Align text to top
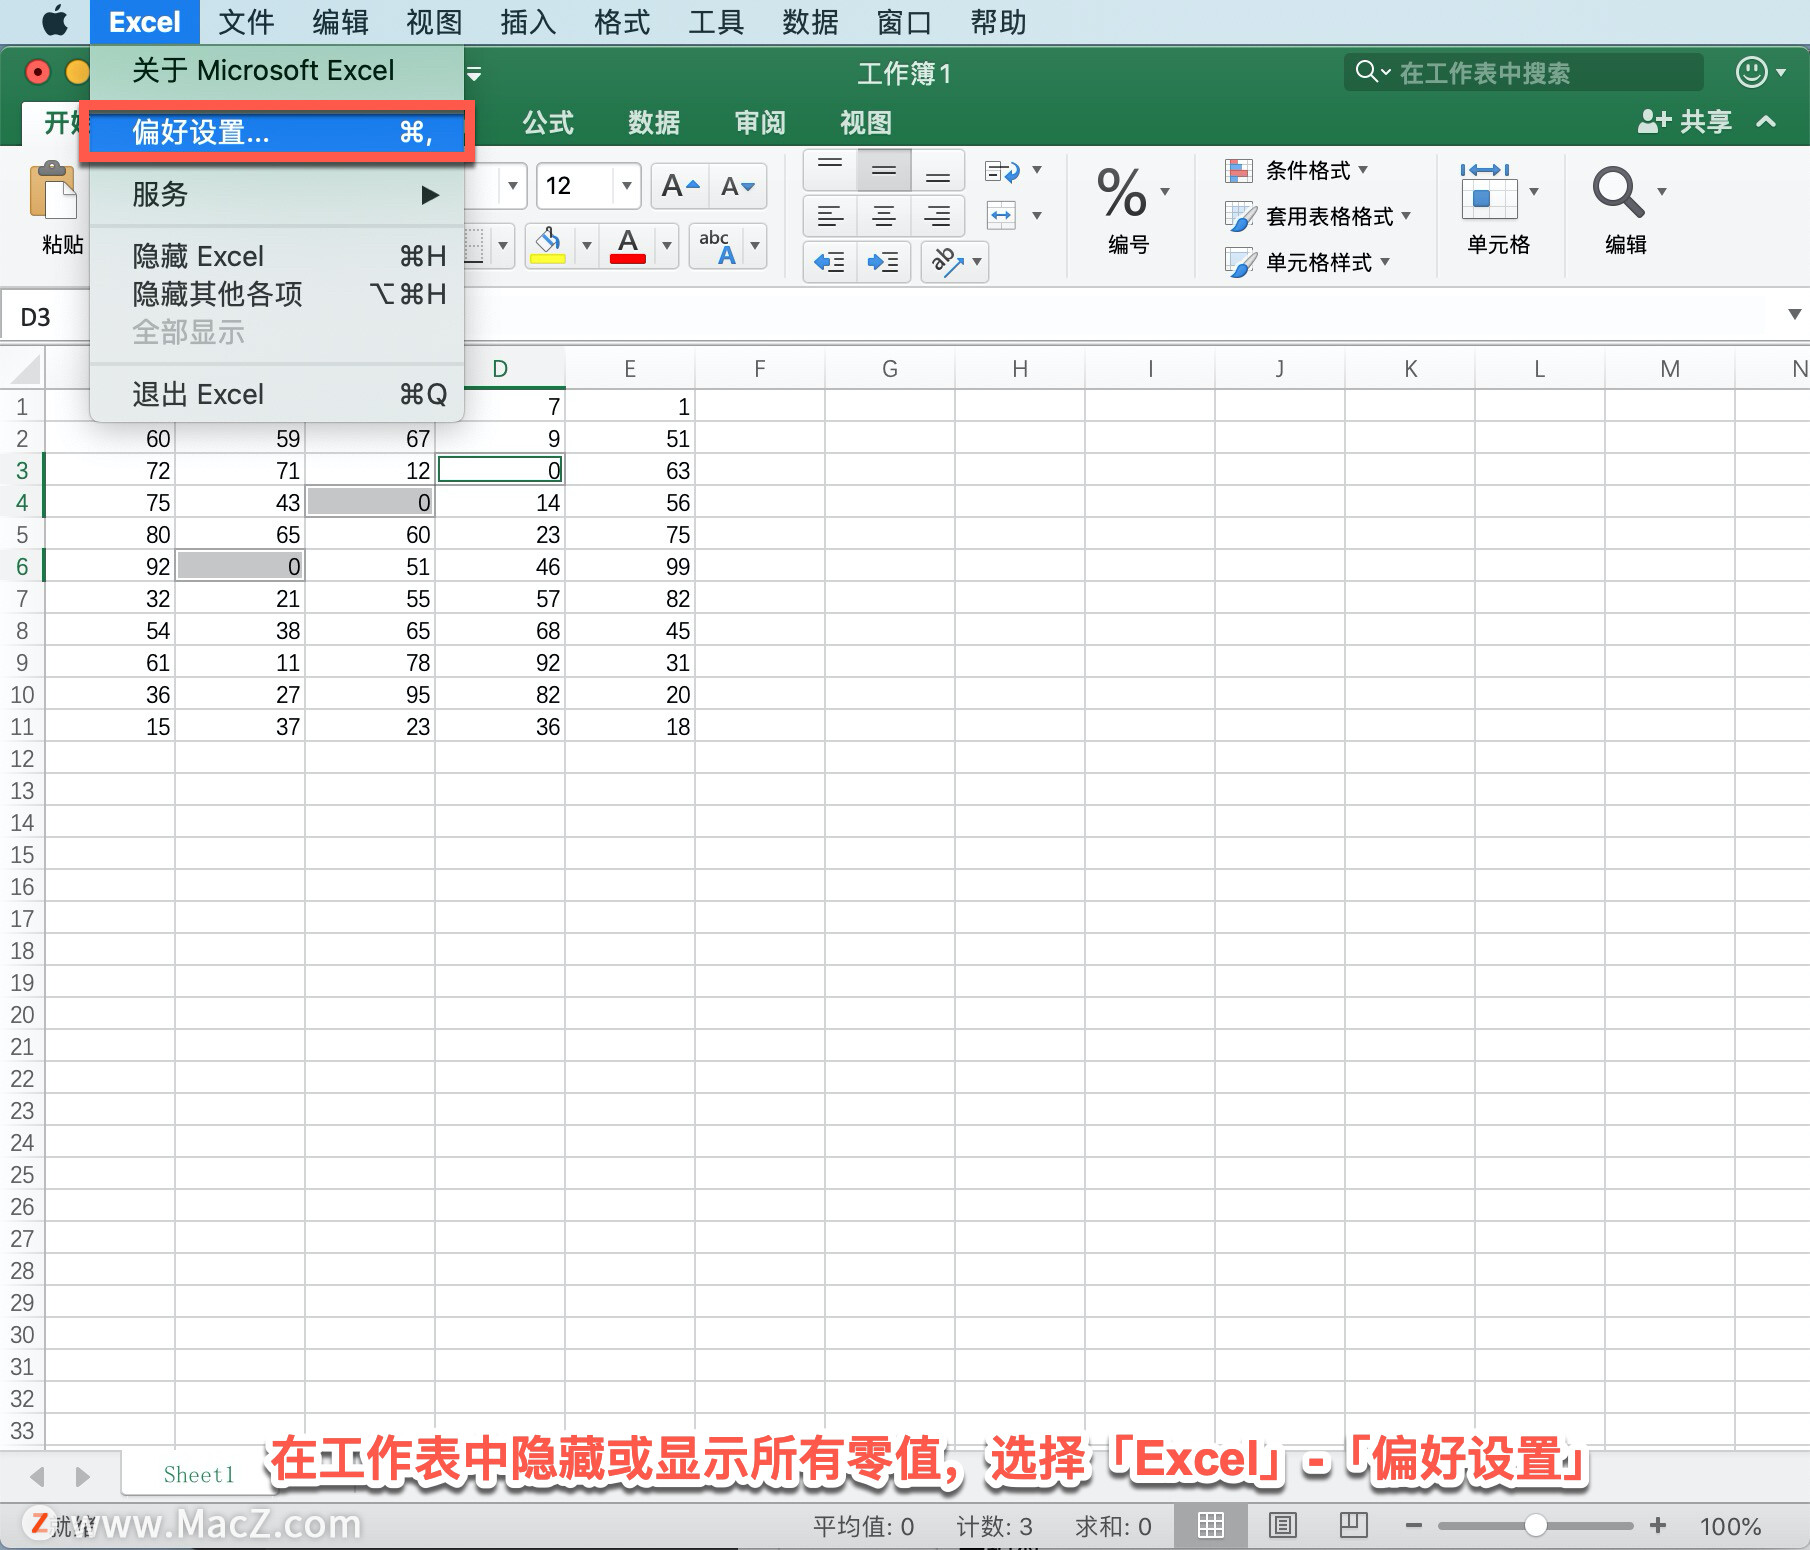This screenshot has width=1810, height=1550. [x=830, y=170]
